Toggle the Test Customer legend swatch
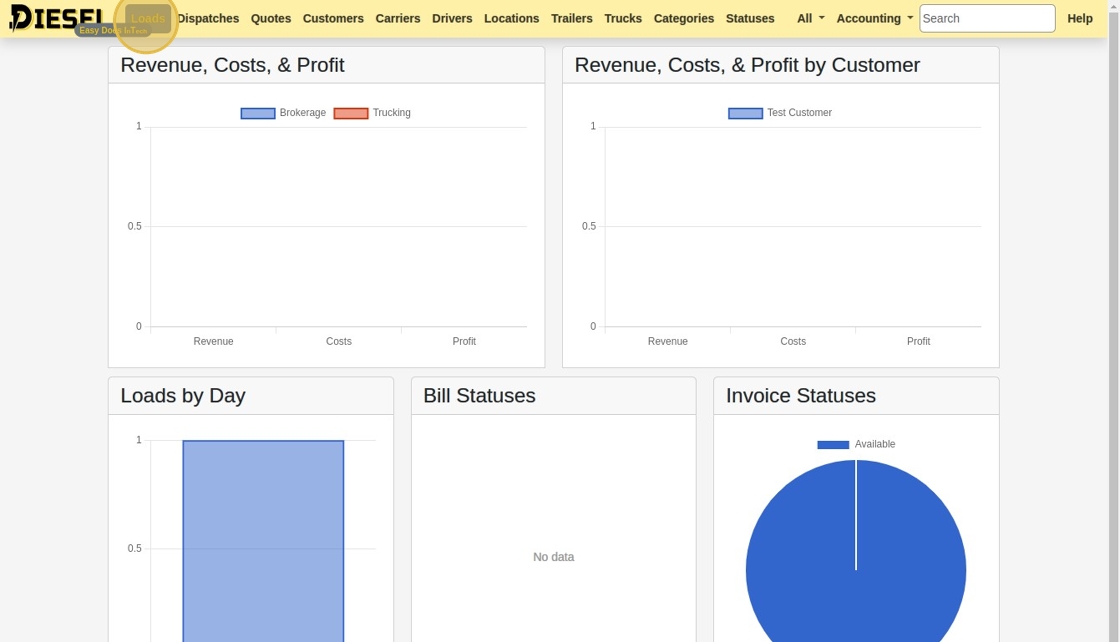The width and height of the screenshot is (1120, 642). click(745, 113)
